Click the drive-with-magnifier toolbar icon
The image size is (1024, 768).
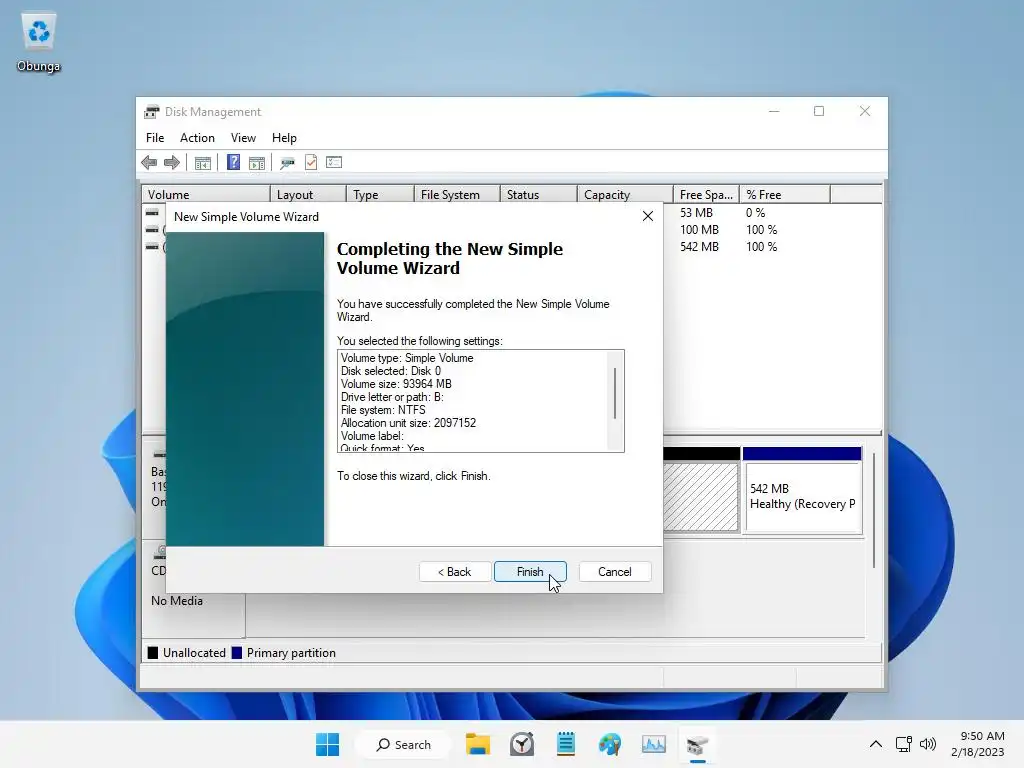click(287, 163)
